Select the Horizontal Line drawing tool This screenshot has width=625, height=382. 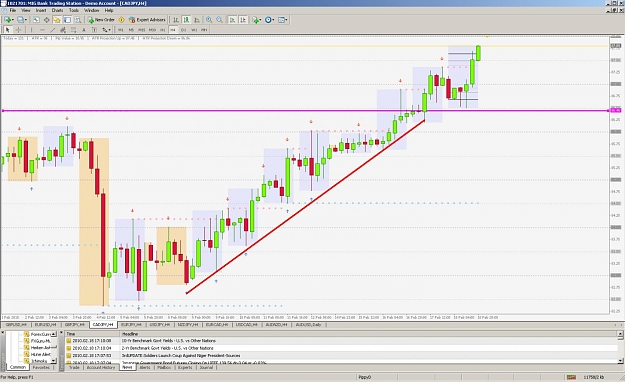pyautogui.click(x=42, y=30)
